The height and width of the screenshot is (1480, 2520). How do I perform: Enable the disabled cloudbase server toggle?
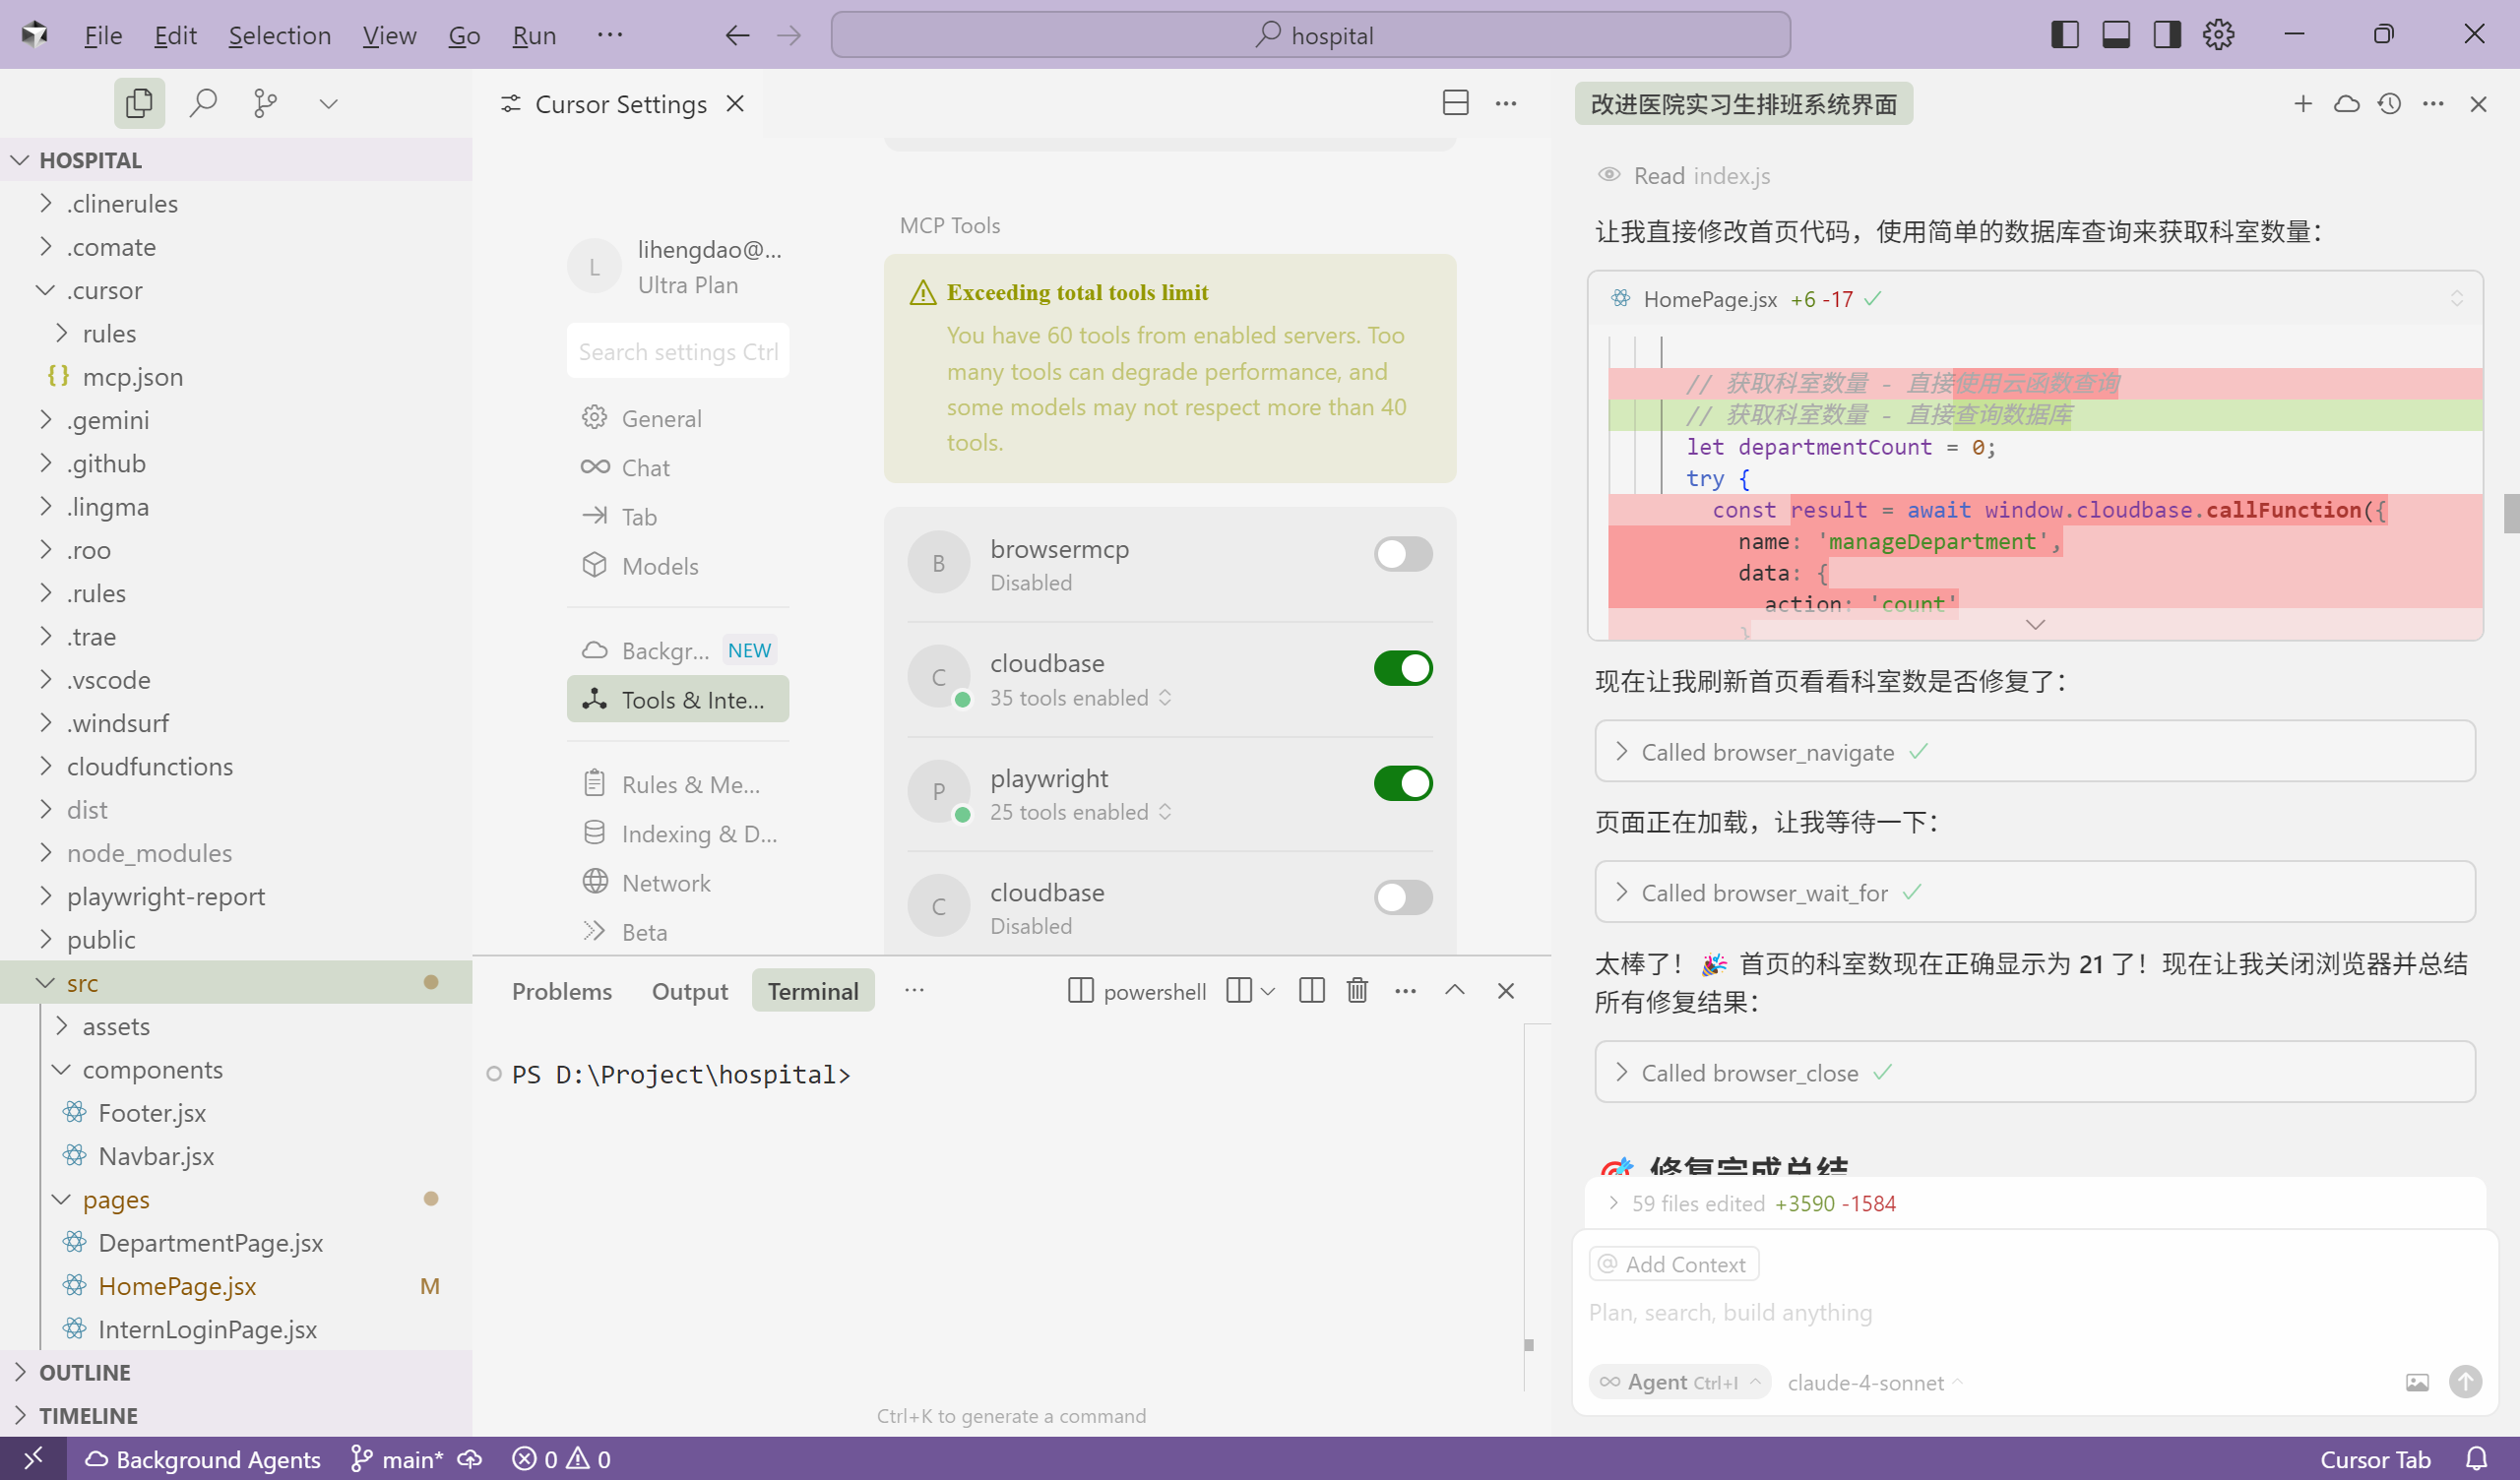coord(1403,897)
